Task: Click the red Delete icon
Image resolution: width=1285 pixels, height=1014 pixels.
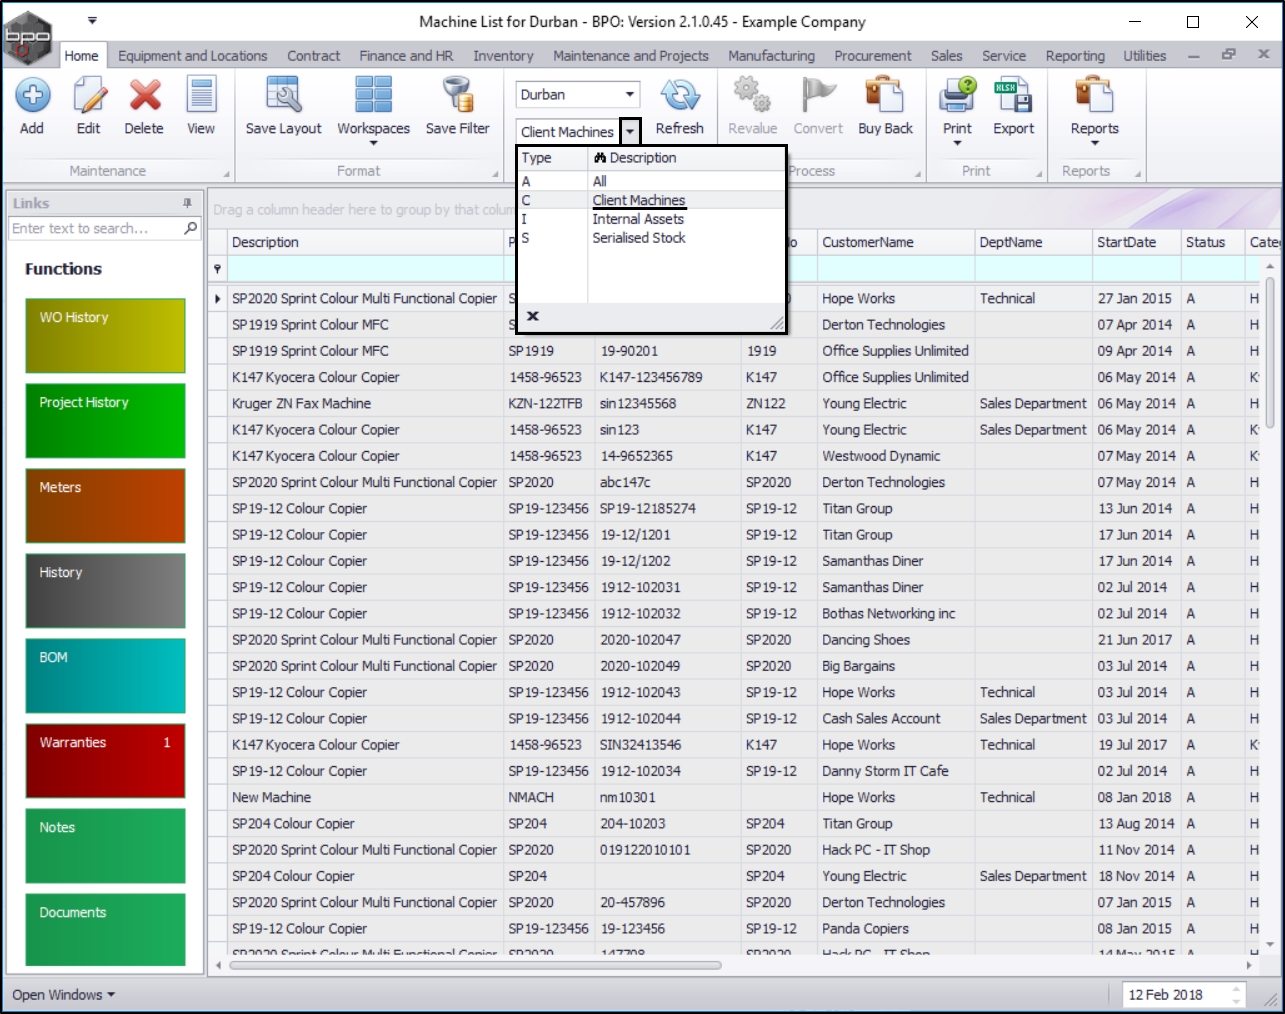Action: click(145, 96)
